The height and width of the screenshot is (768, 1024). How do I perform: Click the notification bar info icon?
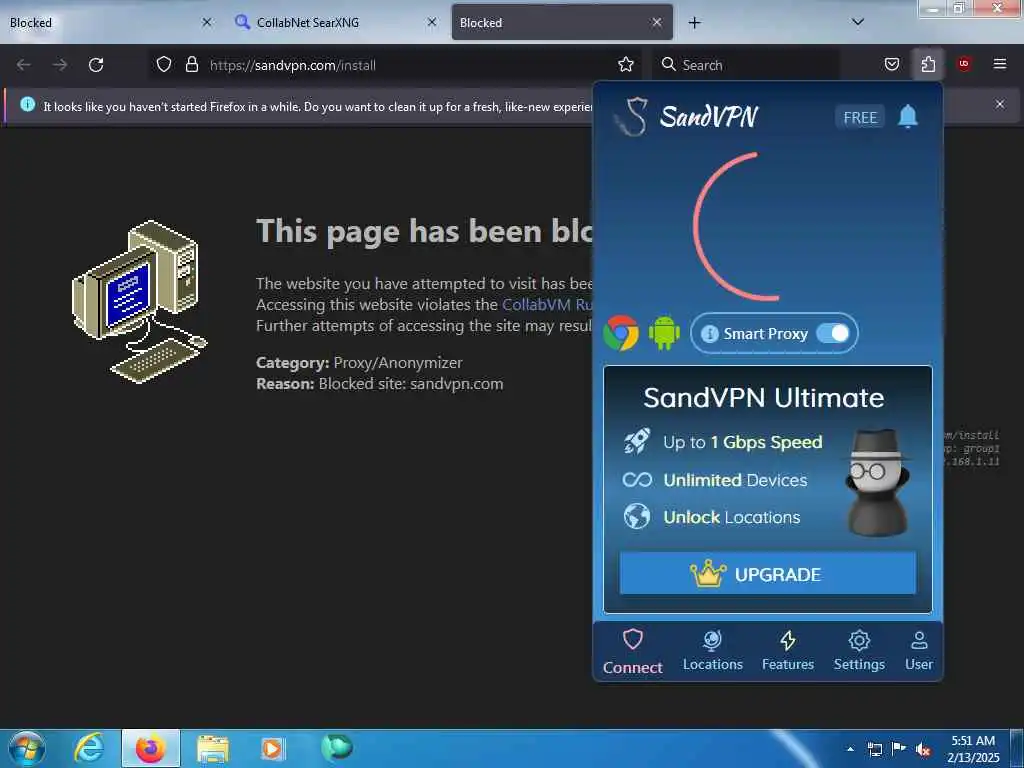coord(27,104)
